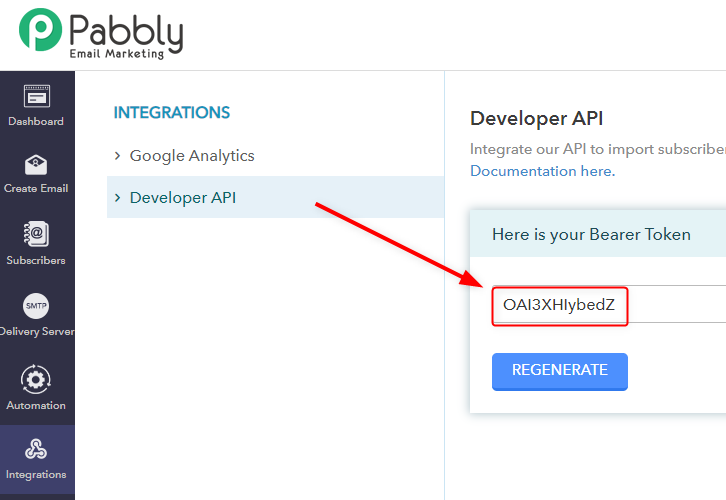Open the Dashboard icon in sidebar
Viewport: 726px width, 500px height.
(x=36, y=96)
